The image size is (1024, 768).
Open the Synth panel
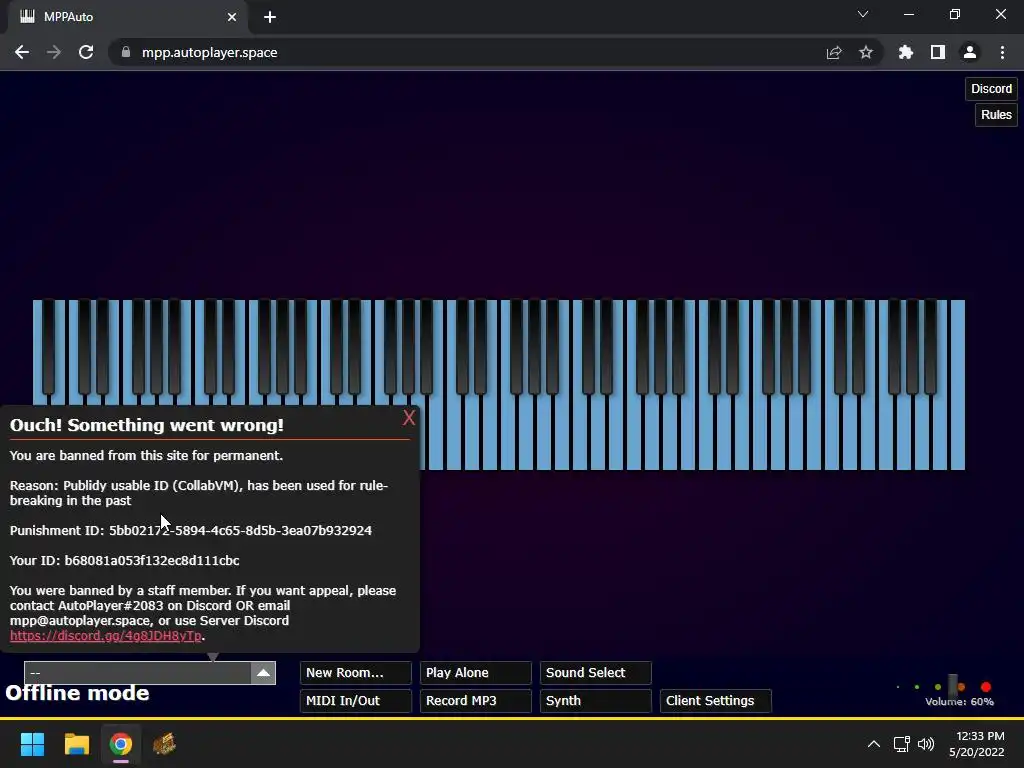tap(596, 701)
